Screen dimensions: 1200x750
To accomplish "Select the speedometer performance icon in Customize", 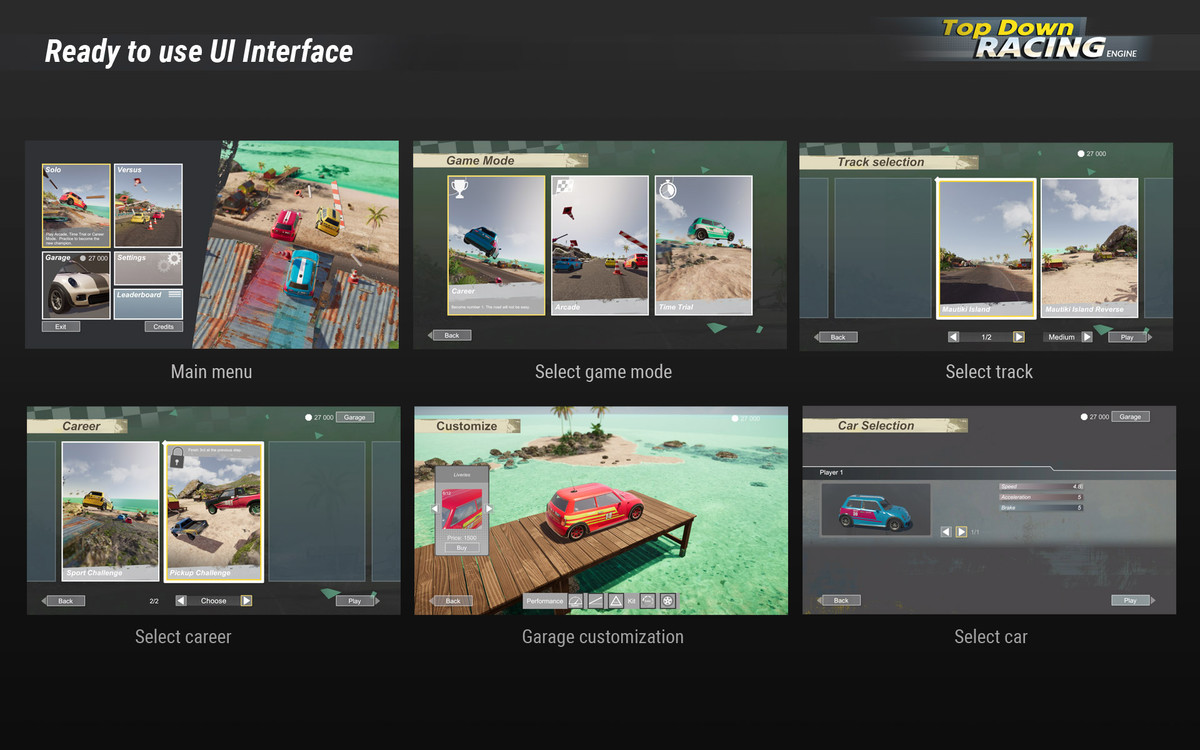I will coord(575,601).
